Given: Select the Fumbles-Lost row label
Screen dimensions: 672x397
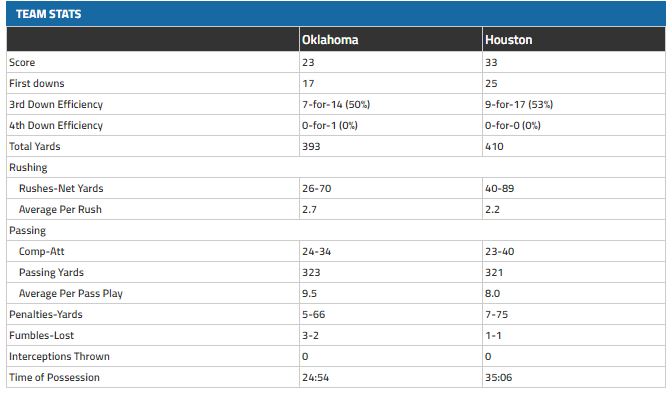Looking at the screenshot, I should coord(42,336).
